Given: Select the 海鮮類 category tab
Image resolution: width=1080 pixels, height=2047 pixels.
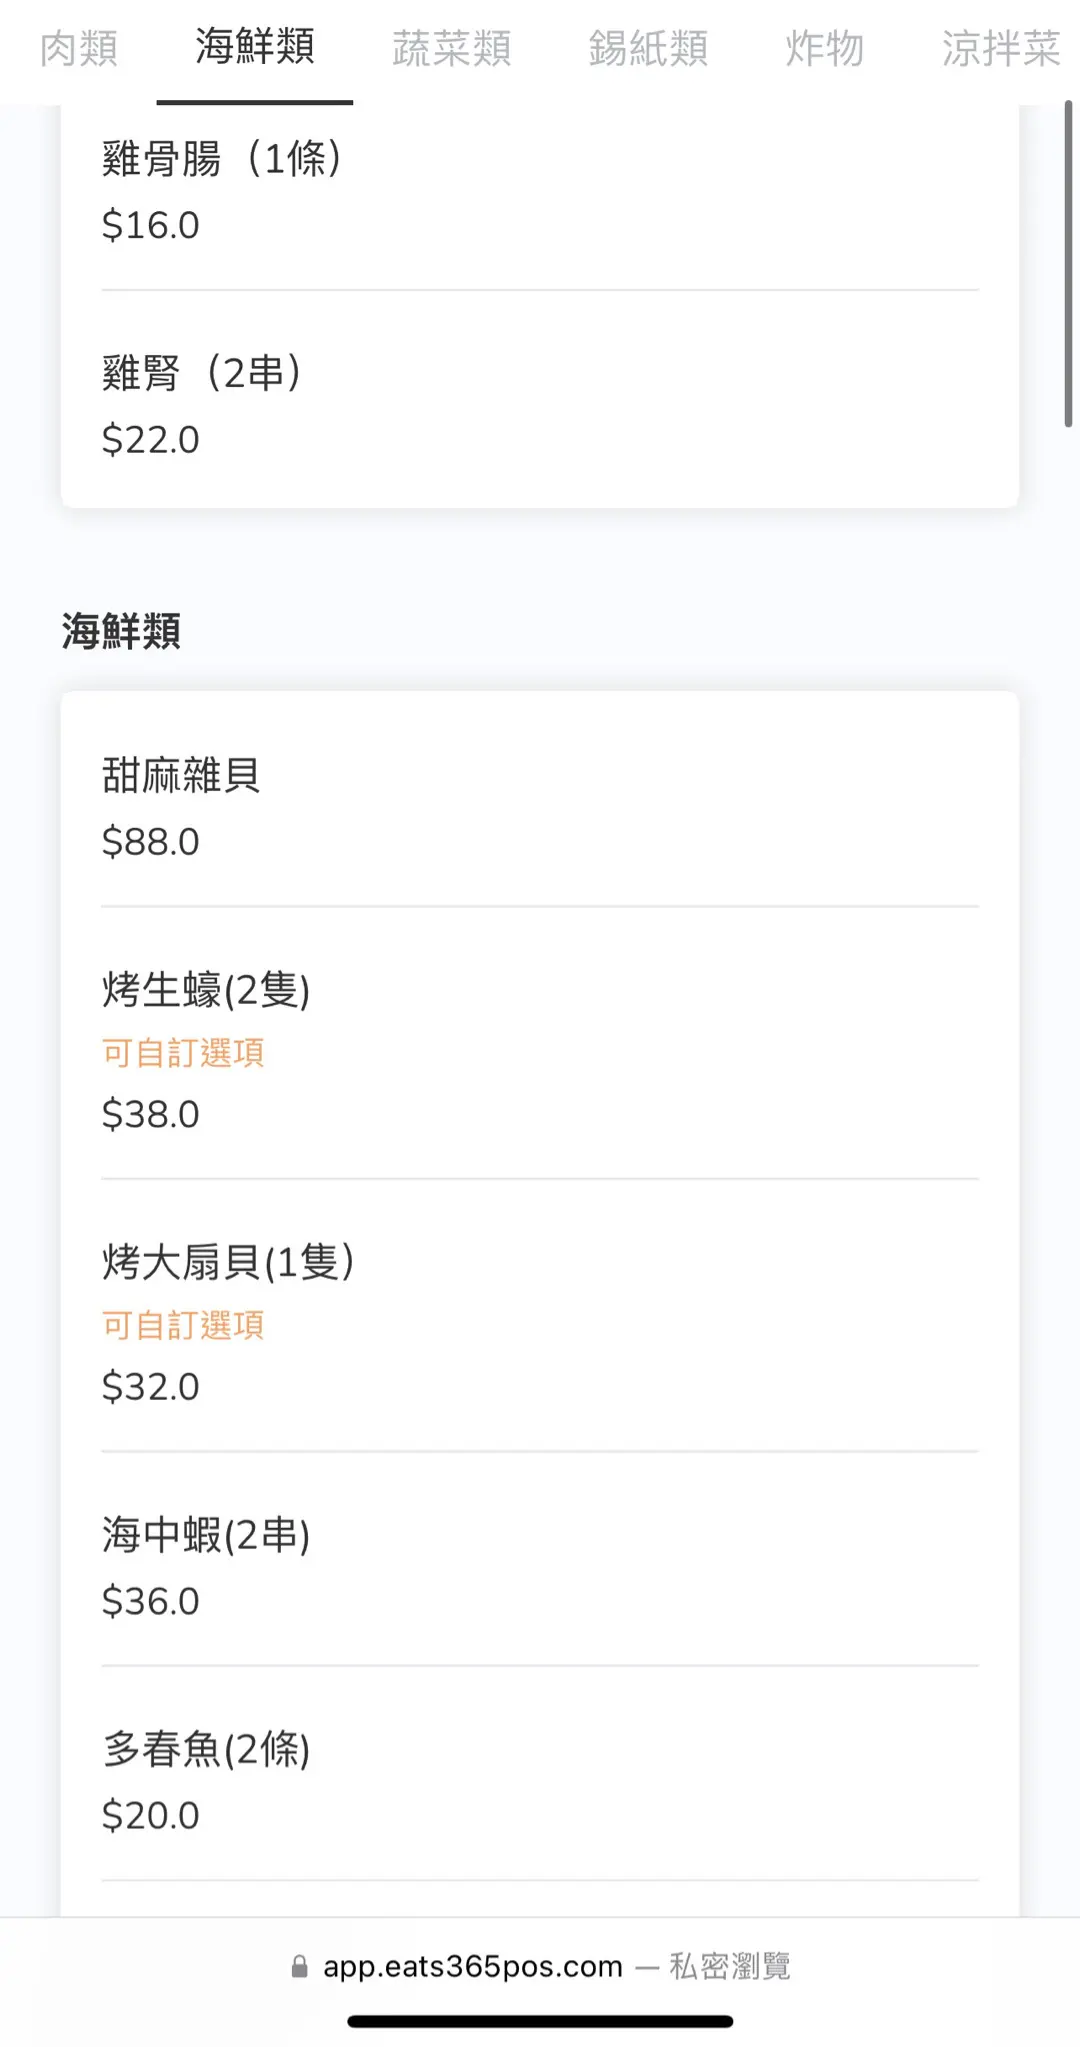Looking at the screenshot, I should (x=255, y=48).
